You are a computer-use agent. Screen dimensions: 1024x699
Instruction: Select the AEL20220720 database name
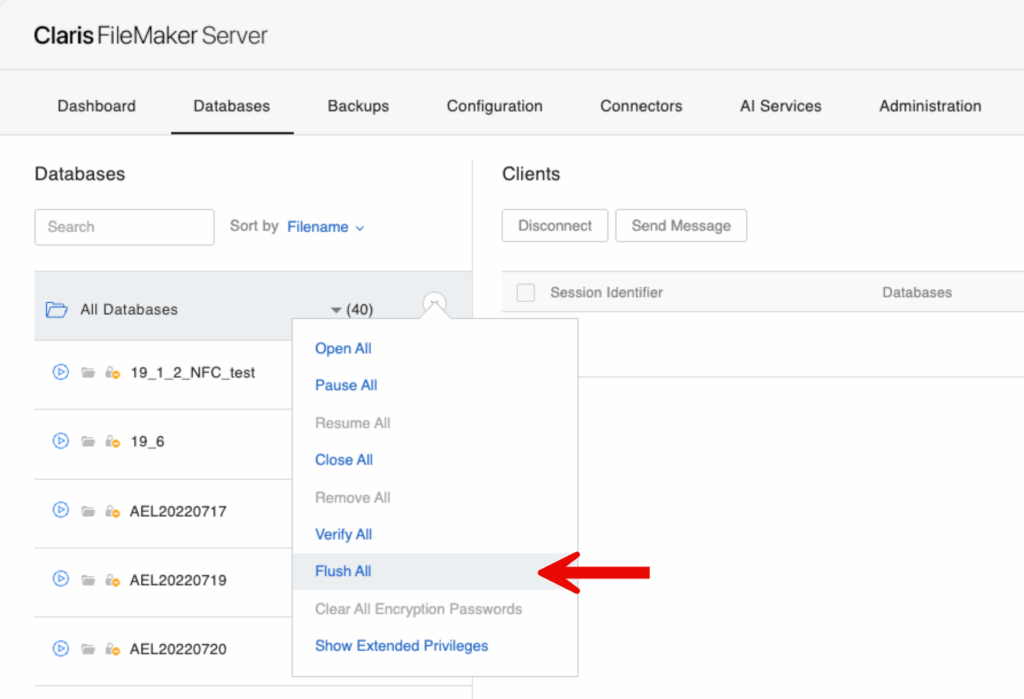tap(178, 649)
